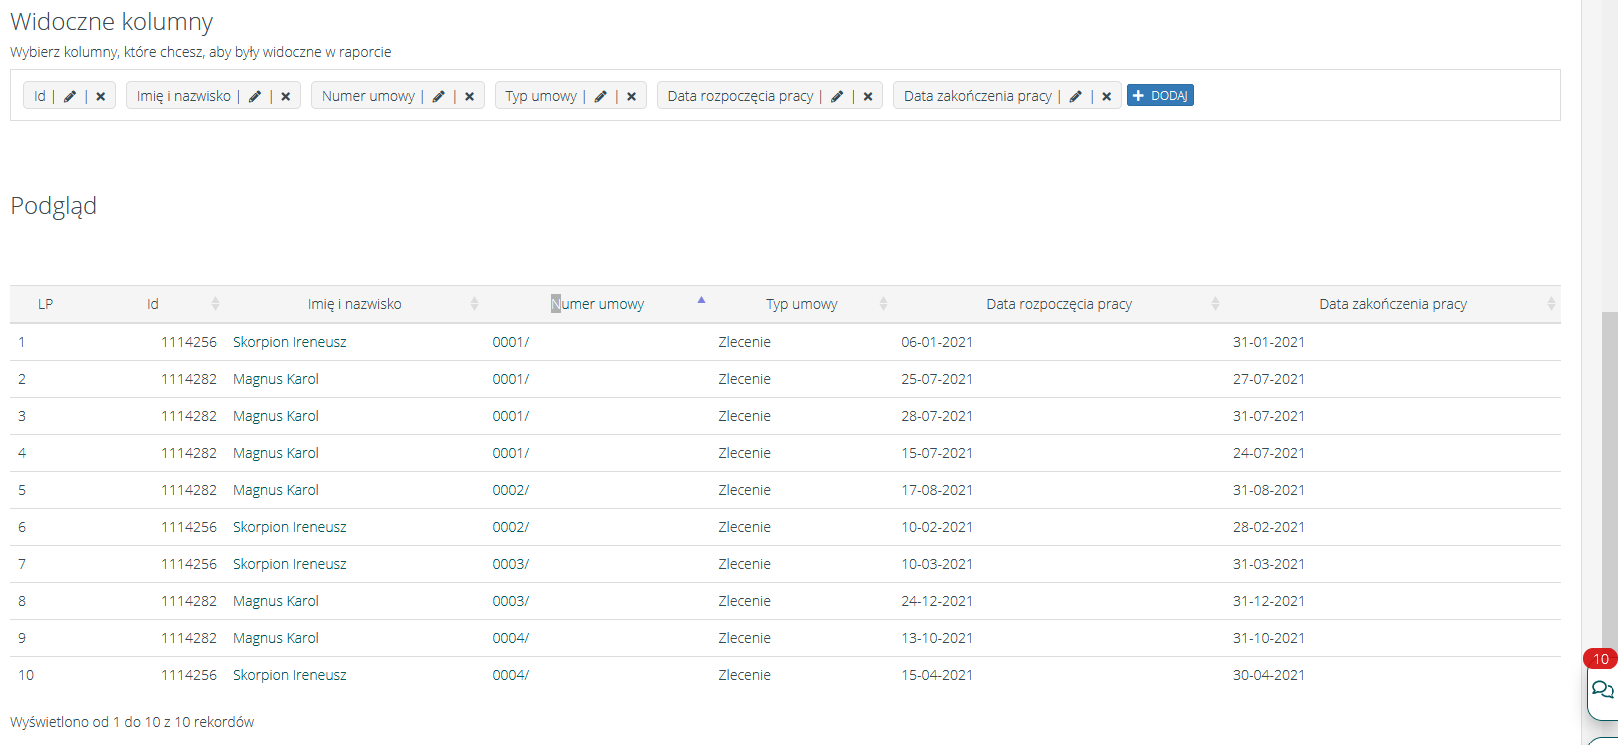Remove Data zakończenia pracy column chip

1107,96
